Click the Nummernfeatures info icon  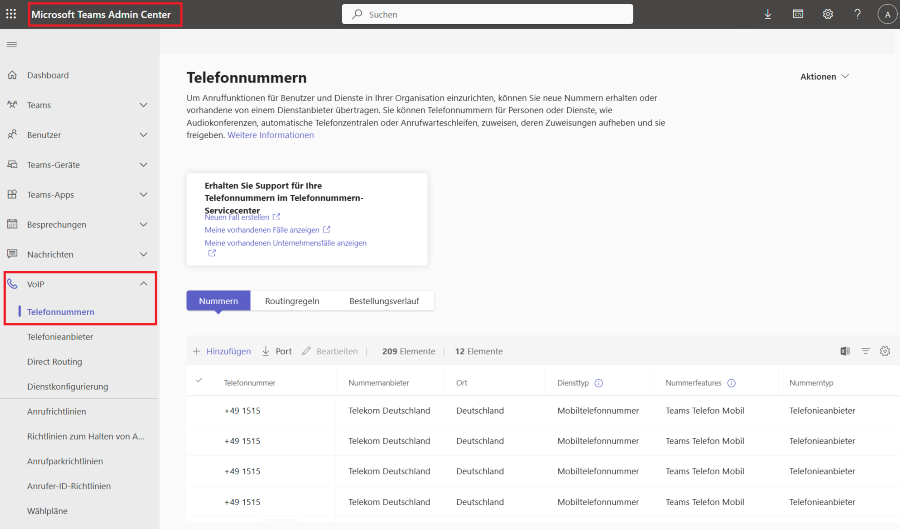731,383
